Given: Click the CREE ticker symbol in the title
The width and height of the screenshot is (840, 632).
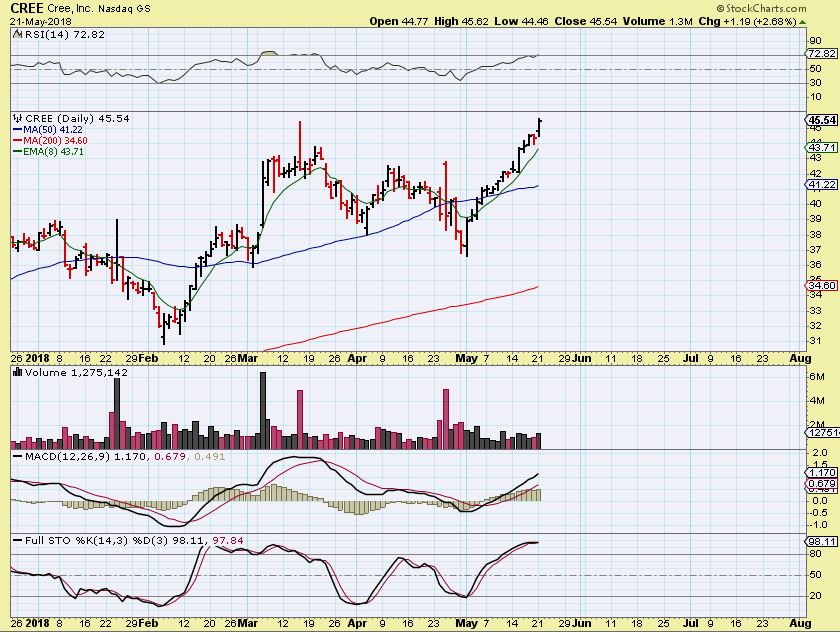Looking at the screenshot, I should 27,8.
